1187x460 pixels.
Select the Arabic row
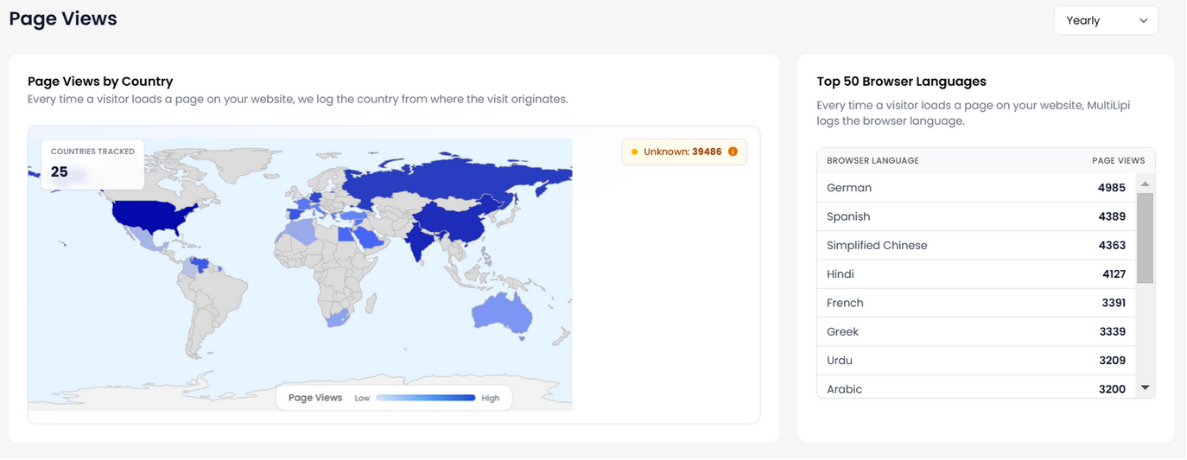977,387
